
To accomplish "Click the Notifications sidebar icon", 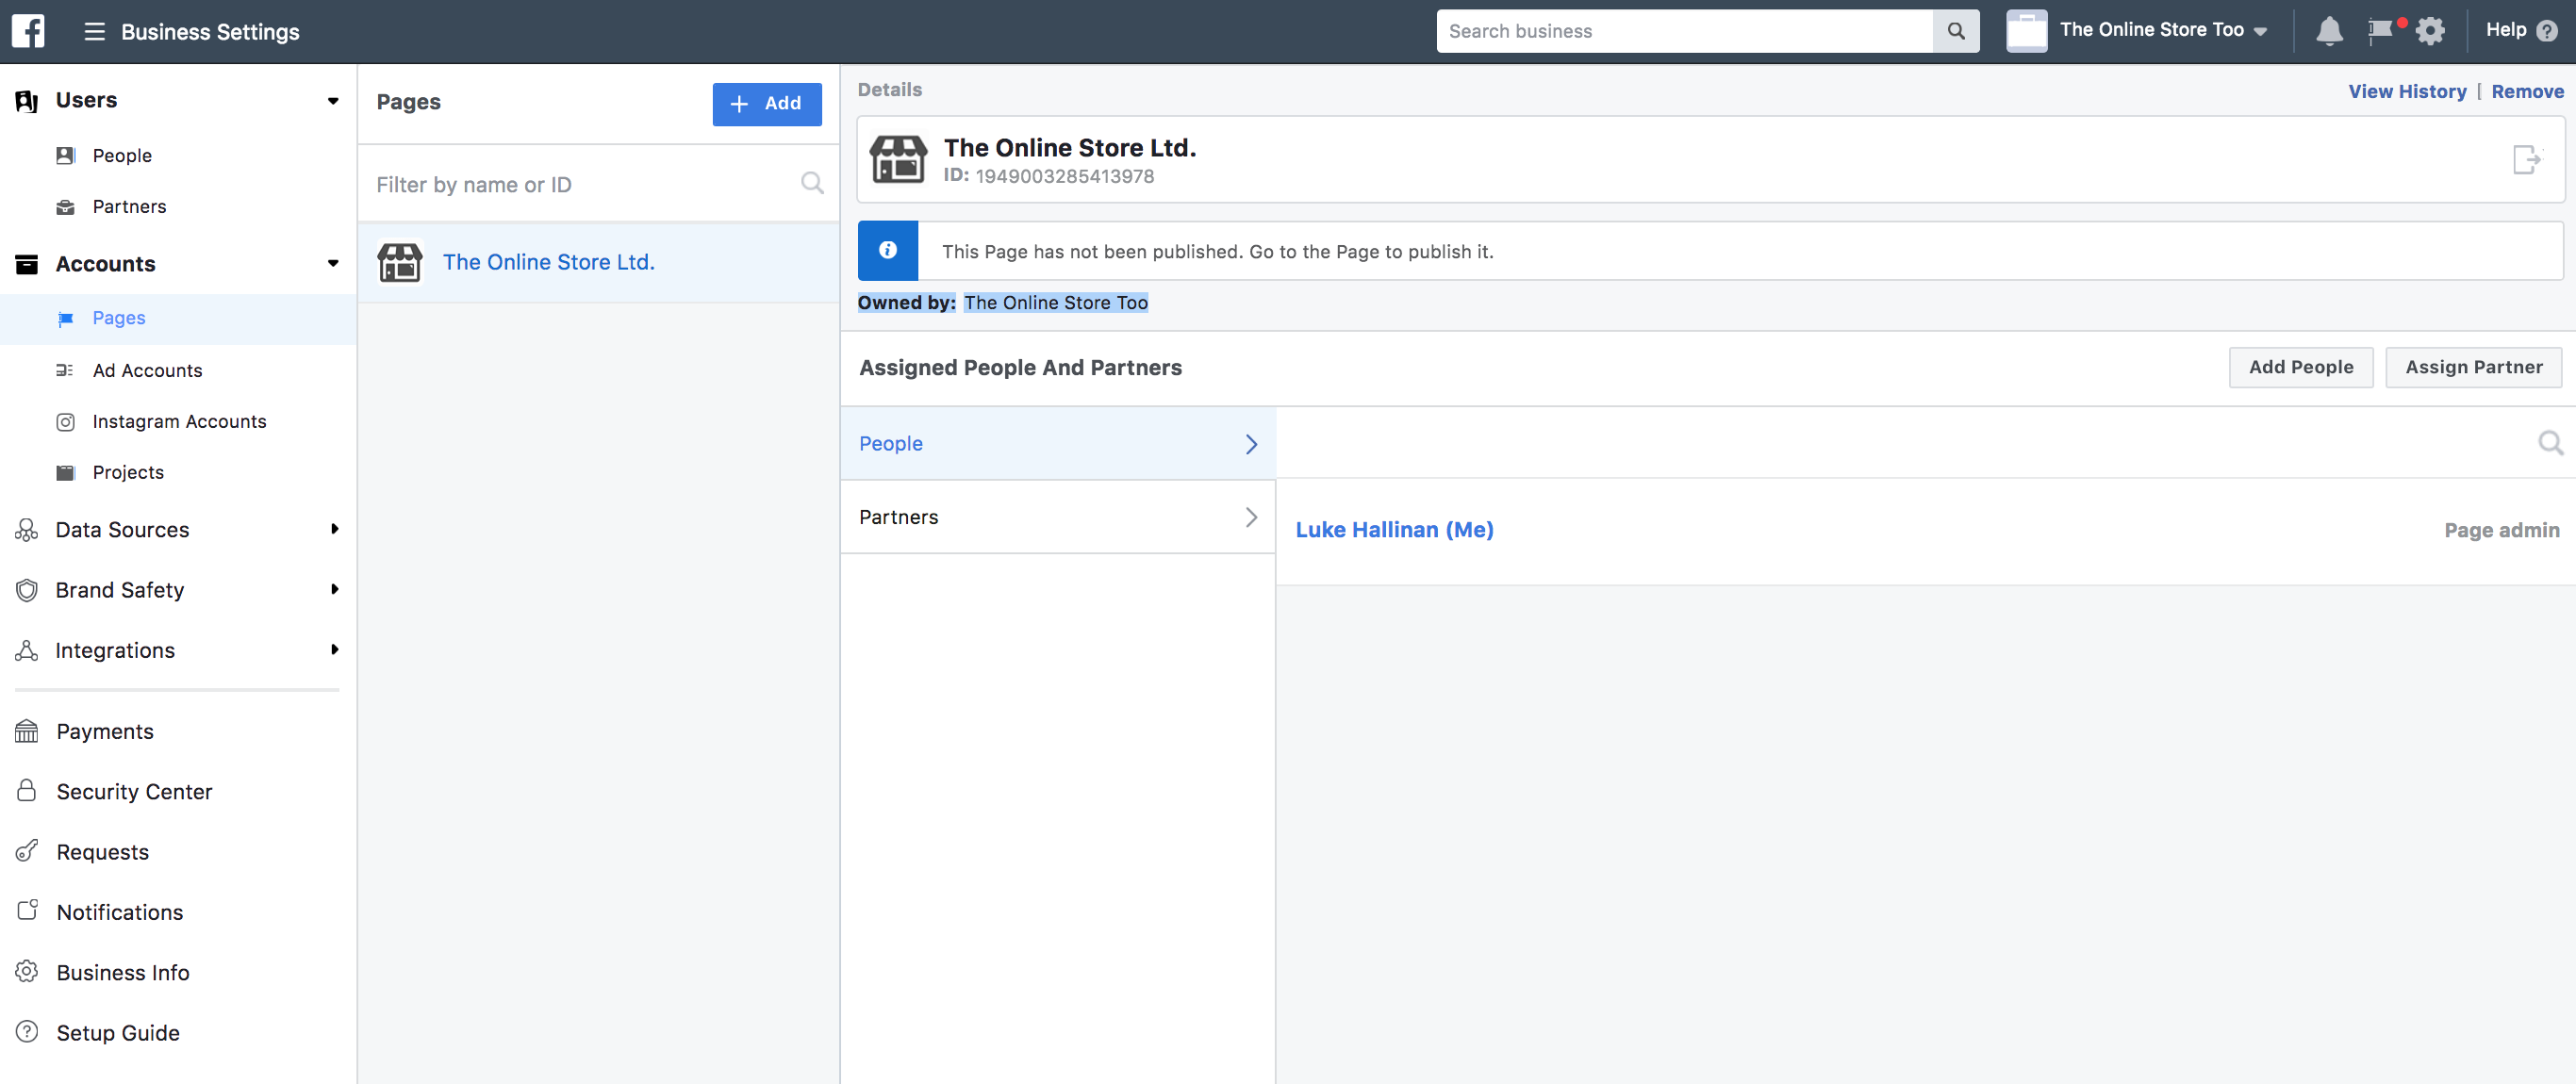I will click(27, 910).
